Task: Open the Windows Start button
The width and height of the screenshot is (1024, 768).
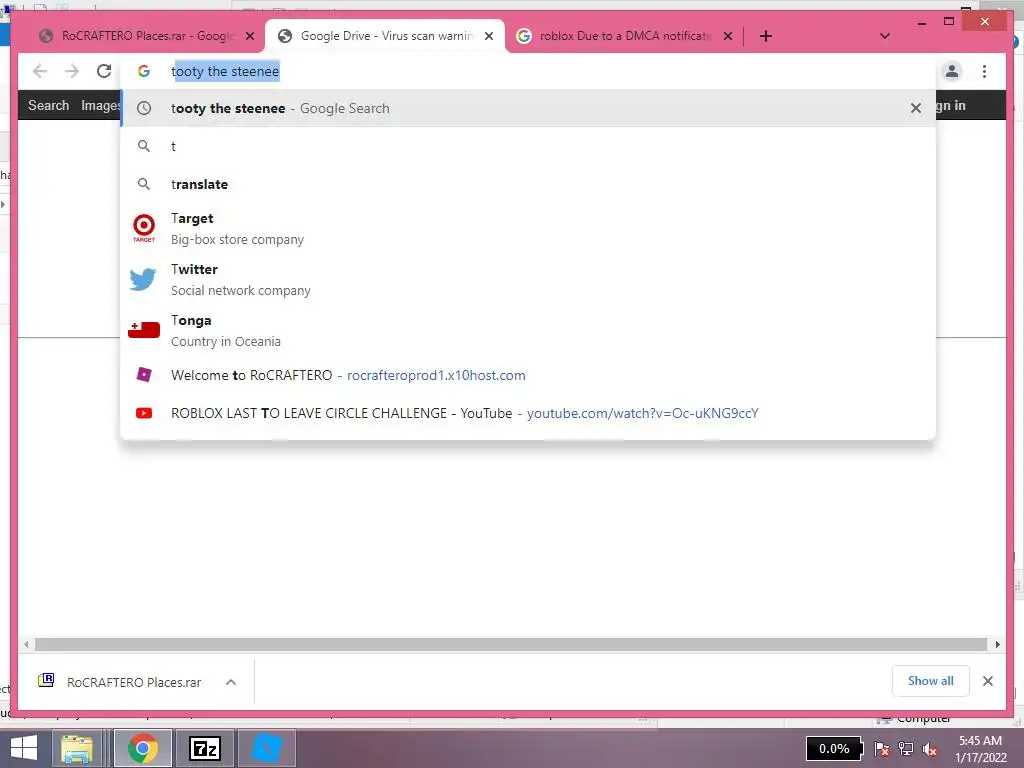Action: 24,748
